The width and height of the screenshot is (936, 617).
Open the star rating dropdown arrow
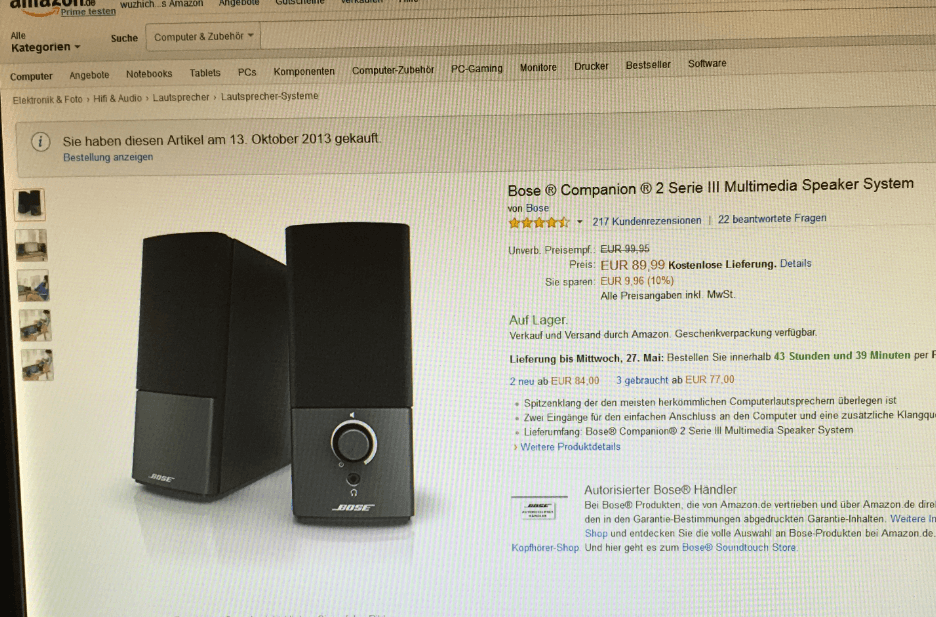pyautogui.click(x=579, y=222)
